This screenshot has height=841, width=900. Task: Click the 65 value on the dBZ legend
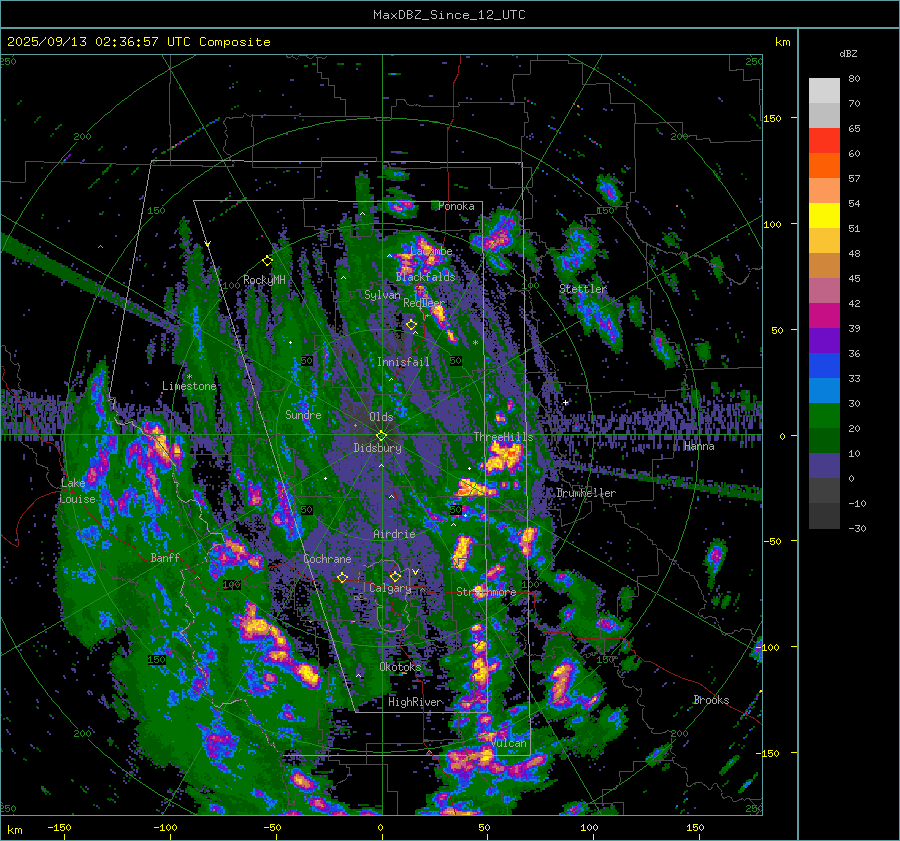coord(854,129)
